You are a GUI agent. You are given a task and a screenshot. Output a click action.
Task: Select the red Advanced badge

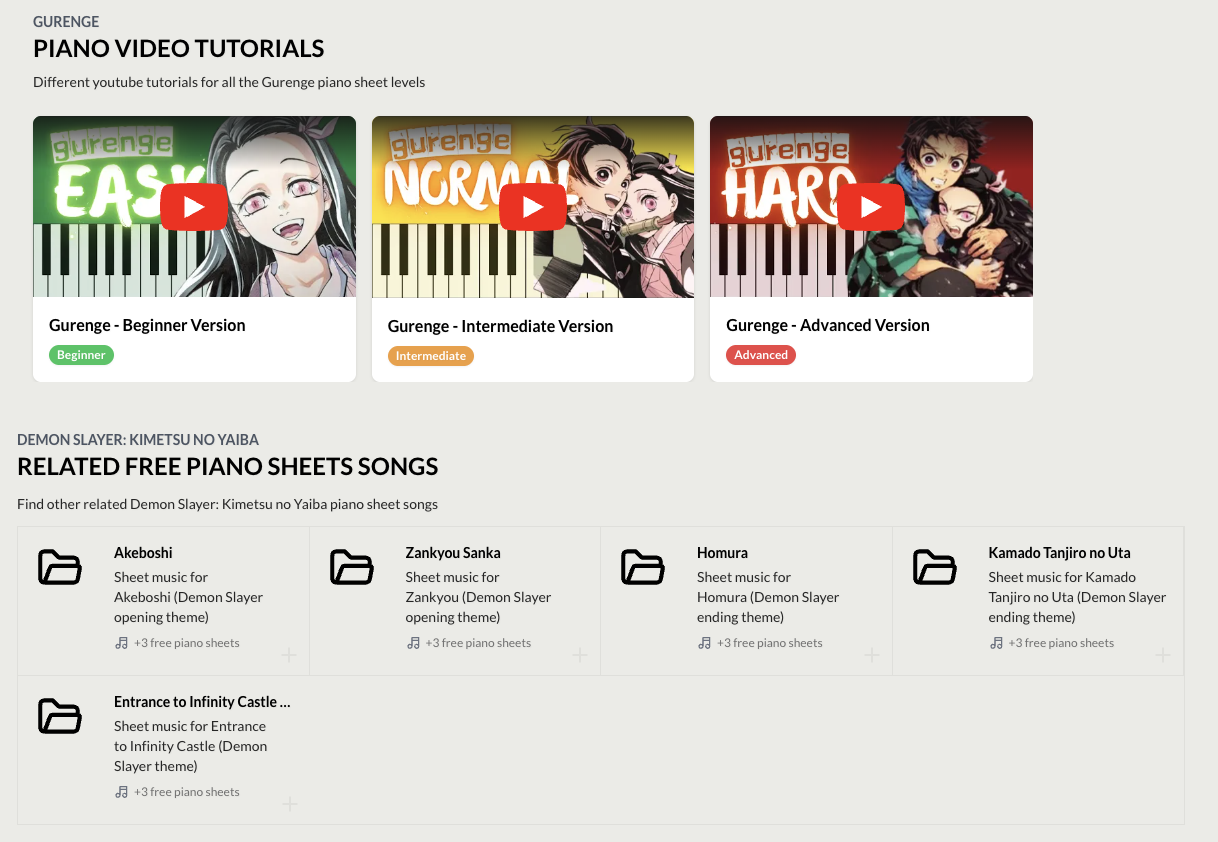761,355
